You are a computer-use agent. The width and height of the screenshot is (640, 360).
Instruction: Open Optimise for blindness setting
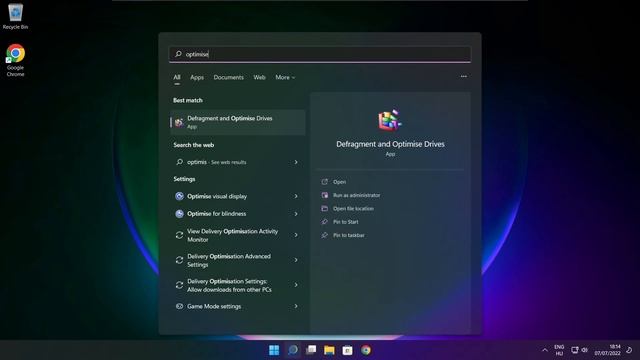click(x=238, y=213)
